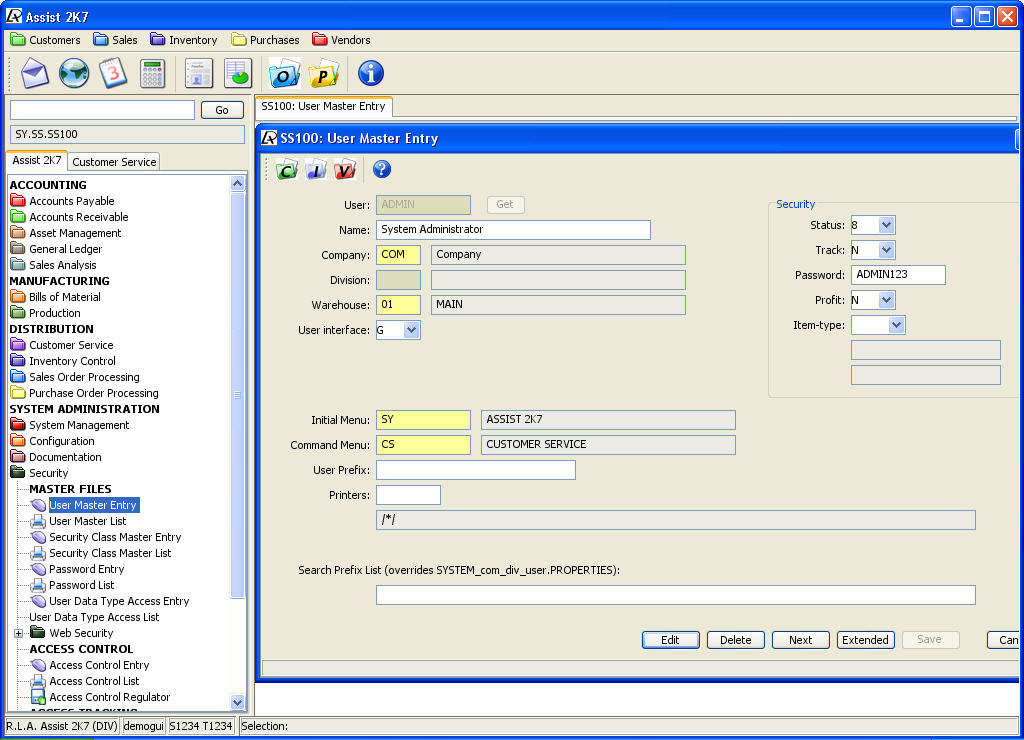Open Sales Analysis folder
This screenshot has width=1024, height=740.
click(54, 265)
